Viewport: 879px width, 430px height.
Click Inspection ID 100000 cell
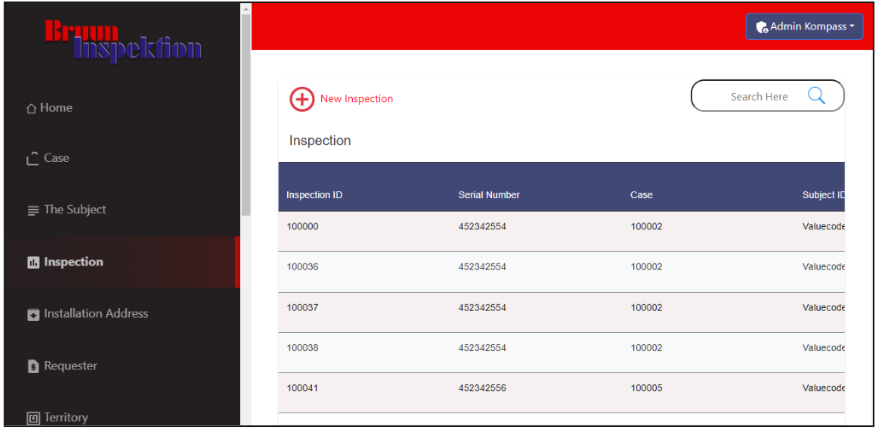coord(302,227)
